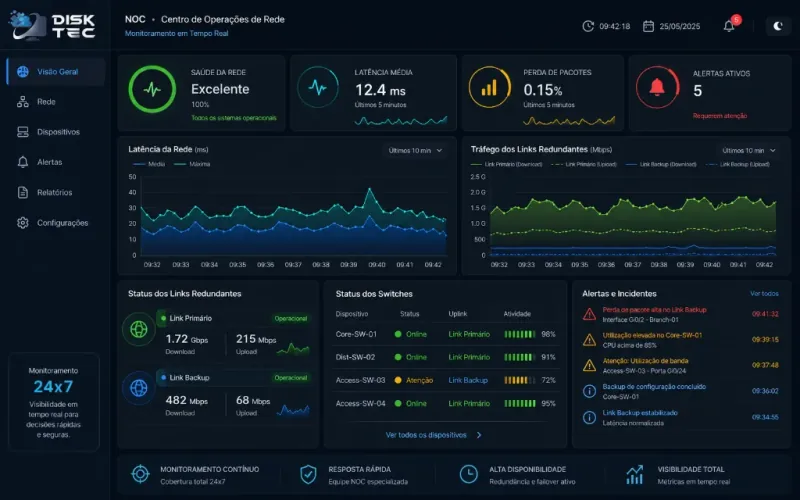Click the bell icon beside Alertas
This screenshot has width=800, height=500.
click(x=23, y=162)
